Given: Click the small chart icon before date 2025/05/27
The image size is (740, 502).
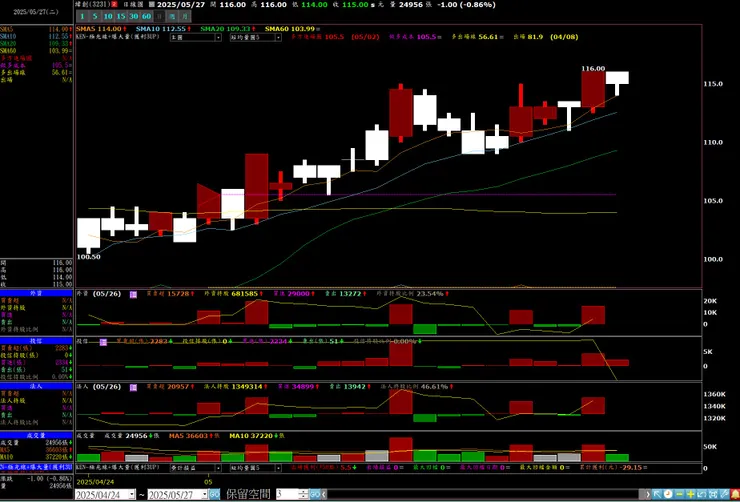Looking at the screenshot, I should coord(151,5).
